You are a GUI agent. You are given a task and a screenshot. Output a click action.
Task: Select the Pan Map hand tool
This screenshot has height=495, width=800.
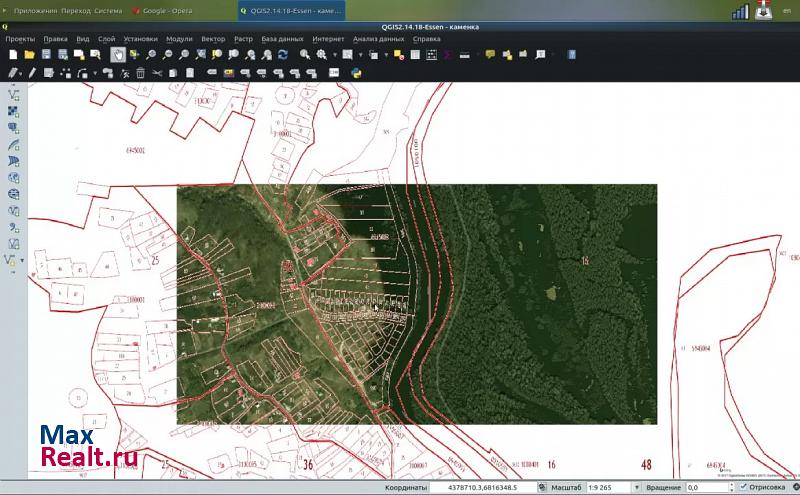[117, 54]
